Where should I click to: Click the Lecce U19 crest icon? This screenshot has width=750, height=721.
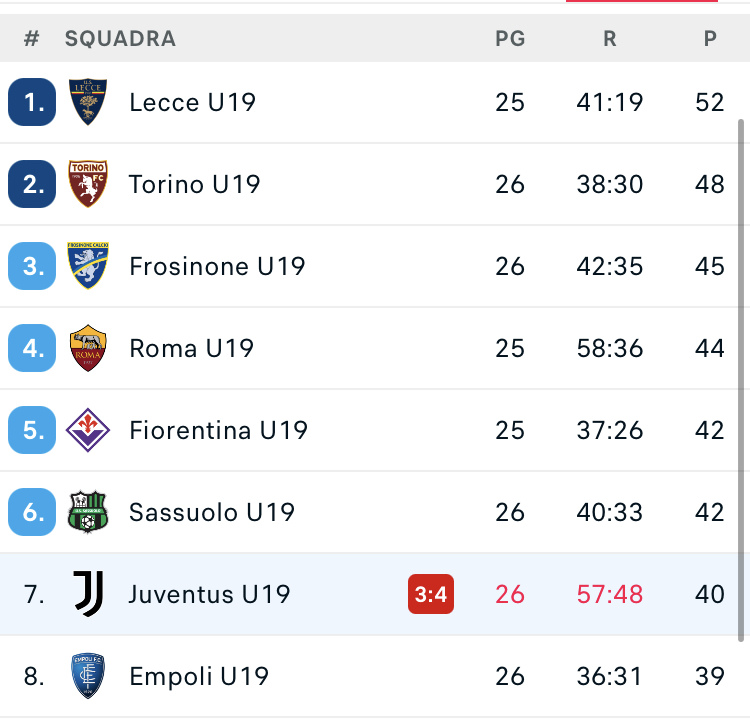coord(88,102)
